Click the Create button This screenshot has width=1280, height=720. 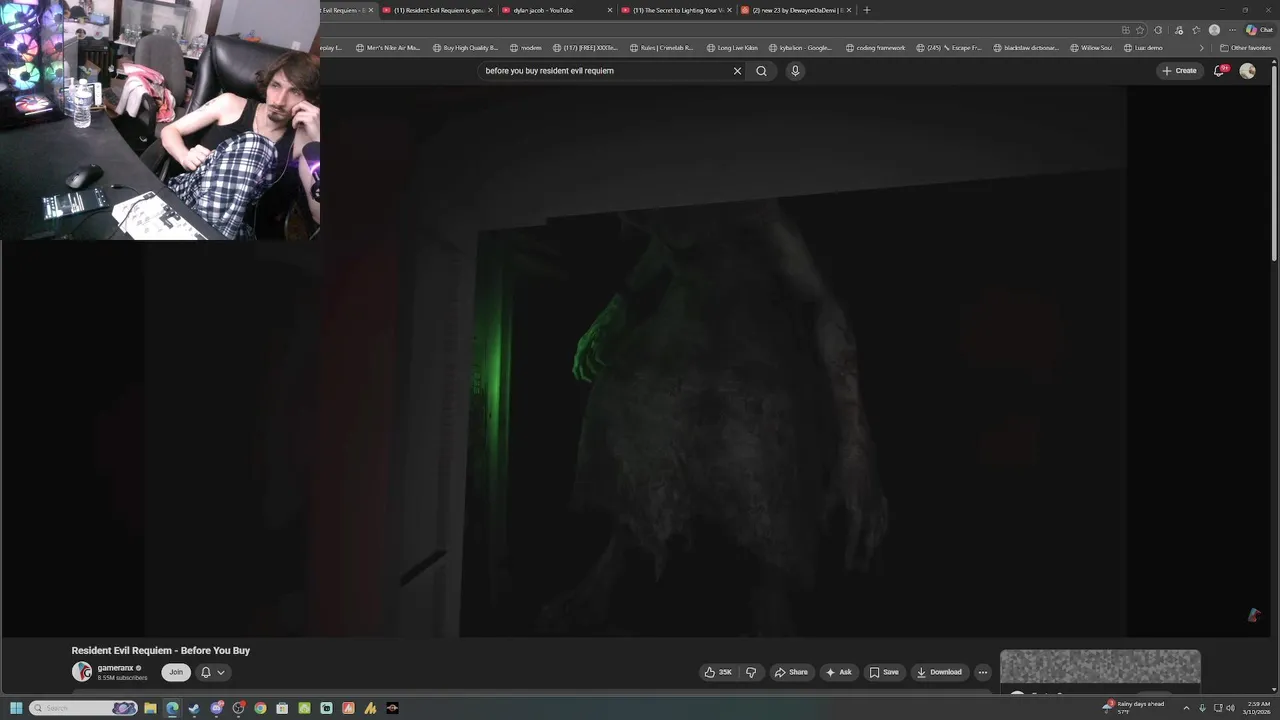coord(1179,71)
